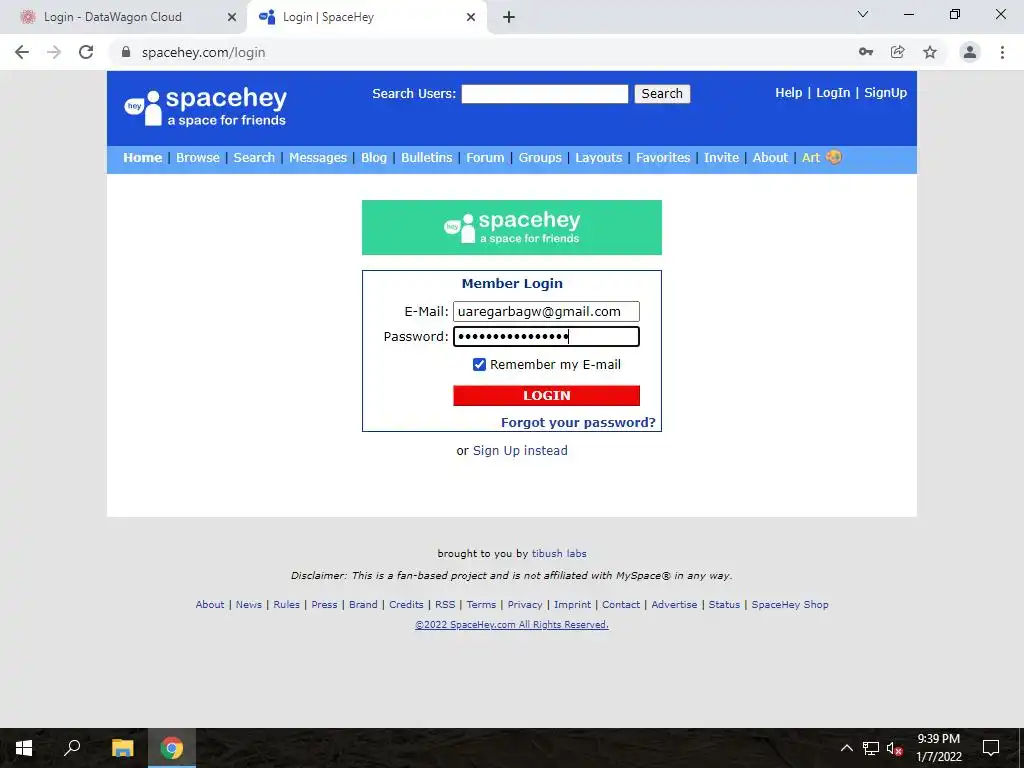This screenshot has width=1024, height=768.
Task: Click footer Privacy link
Action: coord(525,605)
